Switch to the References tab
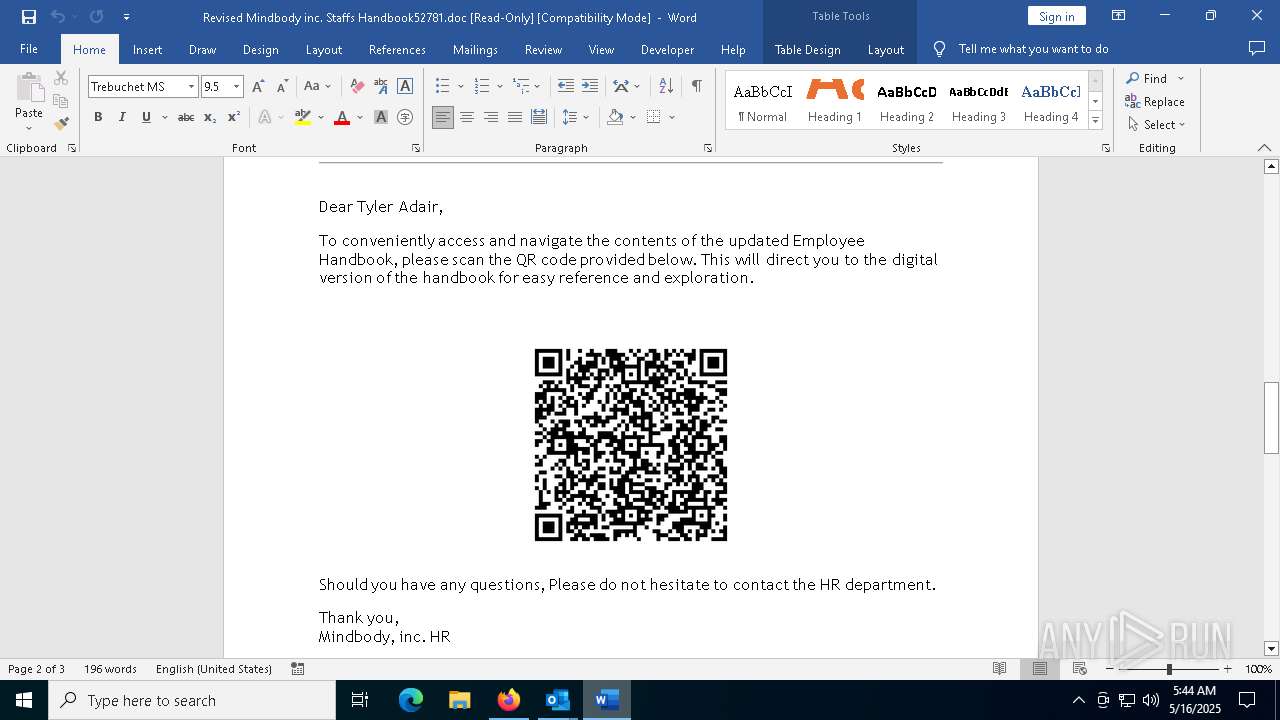 coord(397,49)
